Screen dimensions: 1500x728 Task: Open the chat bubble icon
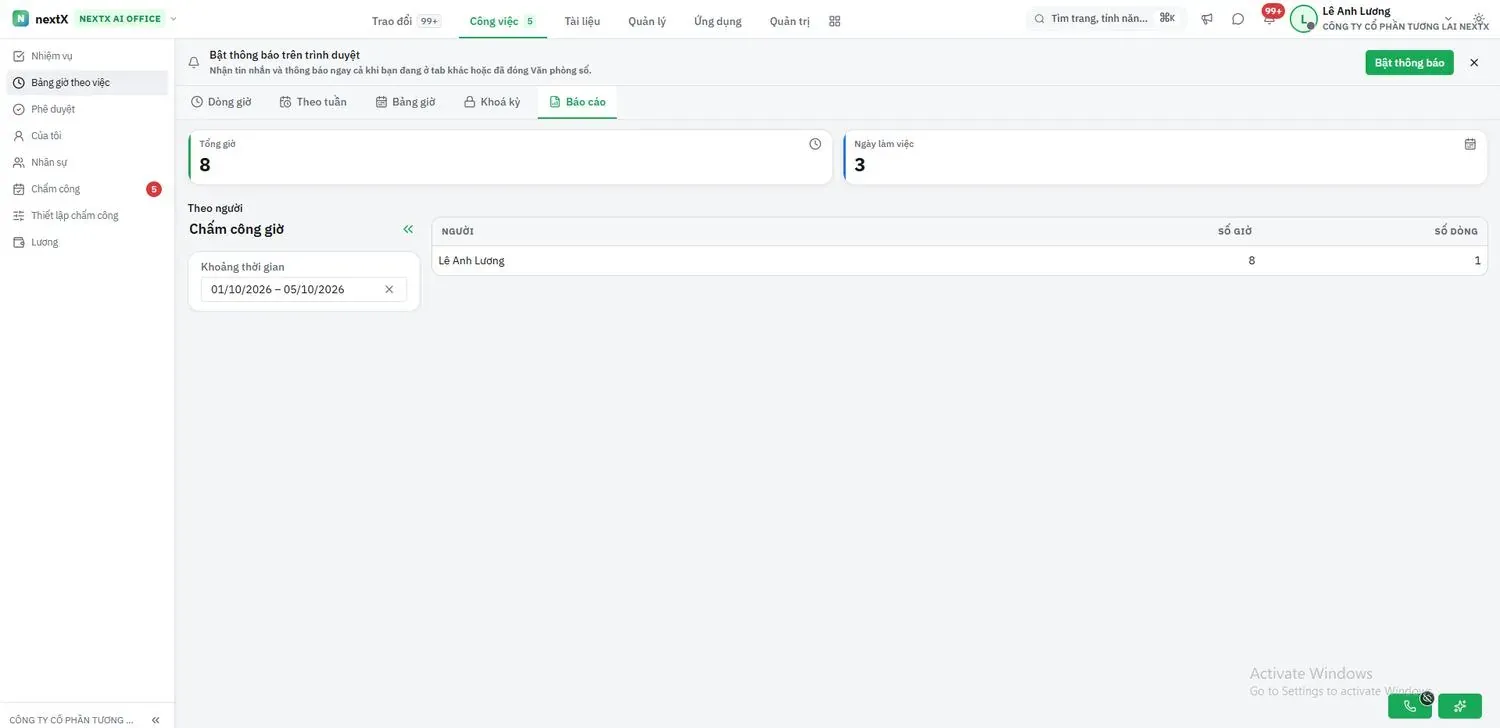[1238, 19]
